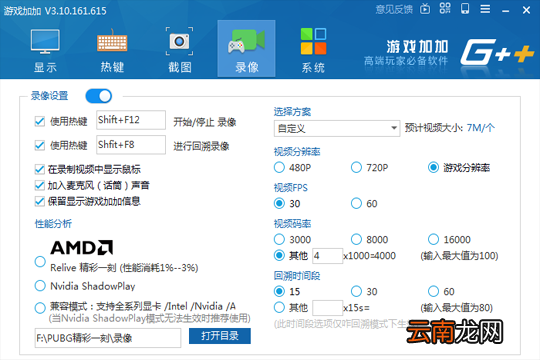This screenshot has height=360, width=540.
Task: Open the 显示 display tab
Action: pyautogui.click(x=45, y=50)
